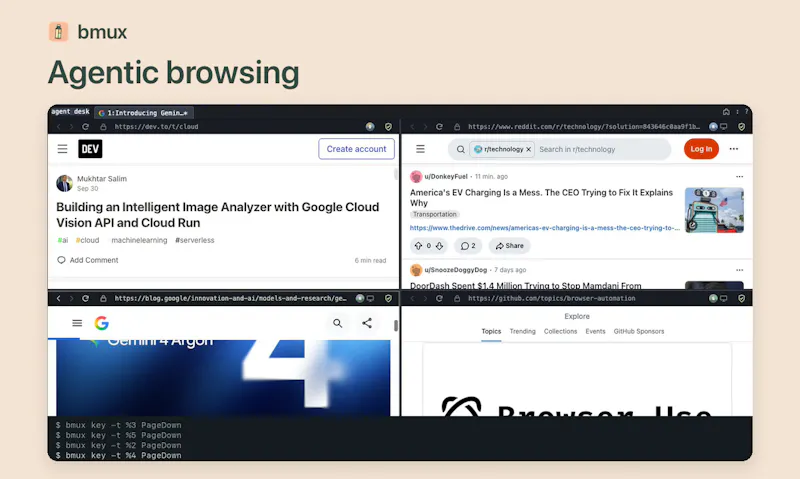Select the #serverless tag
The height and width of the screenshot is (479, 800).
coord(195,240)
